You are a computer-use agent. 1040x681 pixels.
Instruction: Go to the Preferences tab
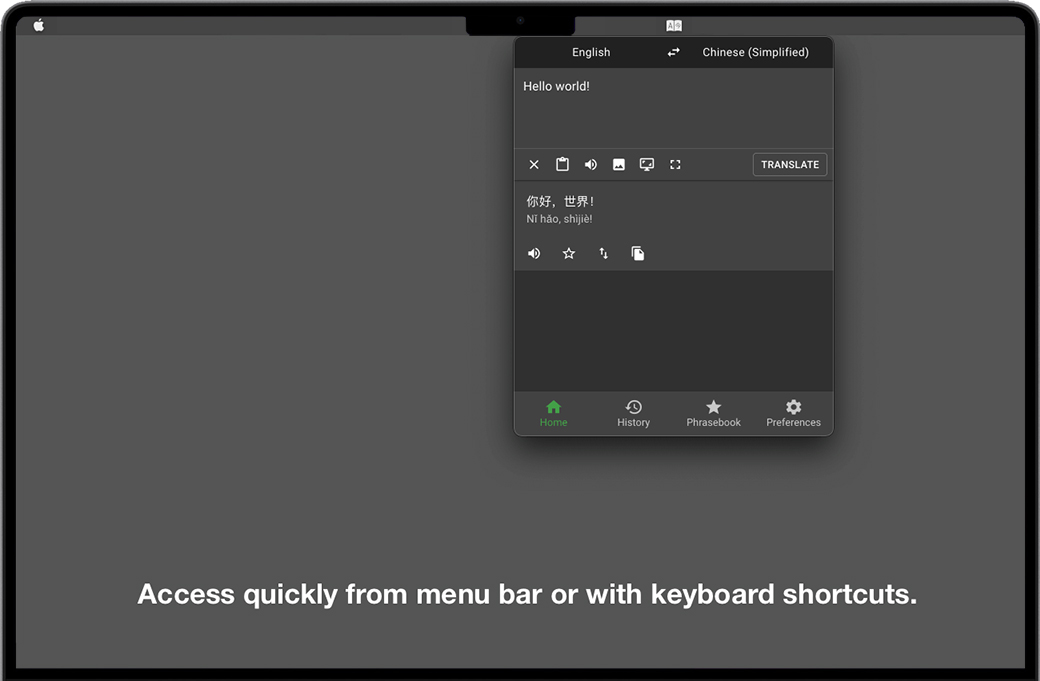coord(793,413)
